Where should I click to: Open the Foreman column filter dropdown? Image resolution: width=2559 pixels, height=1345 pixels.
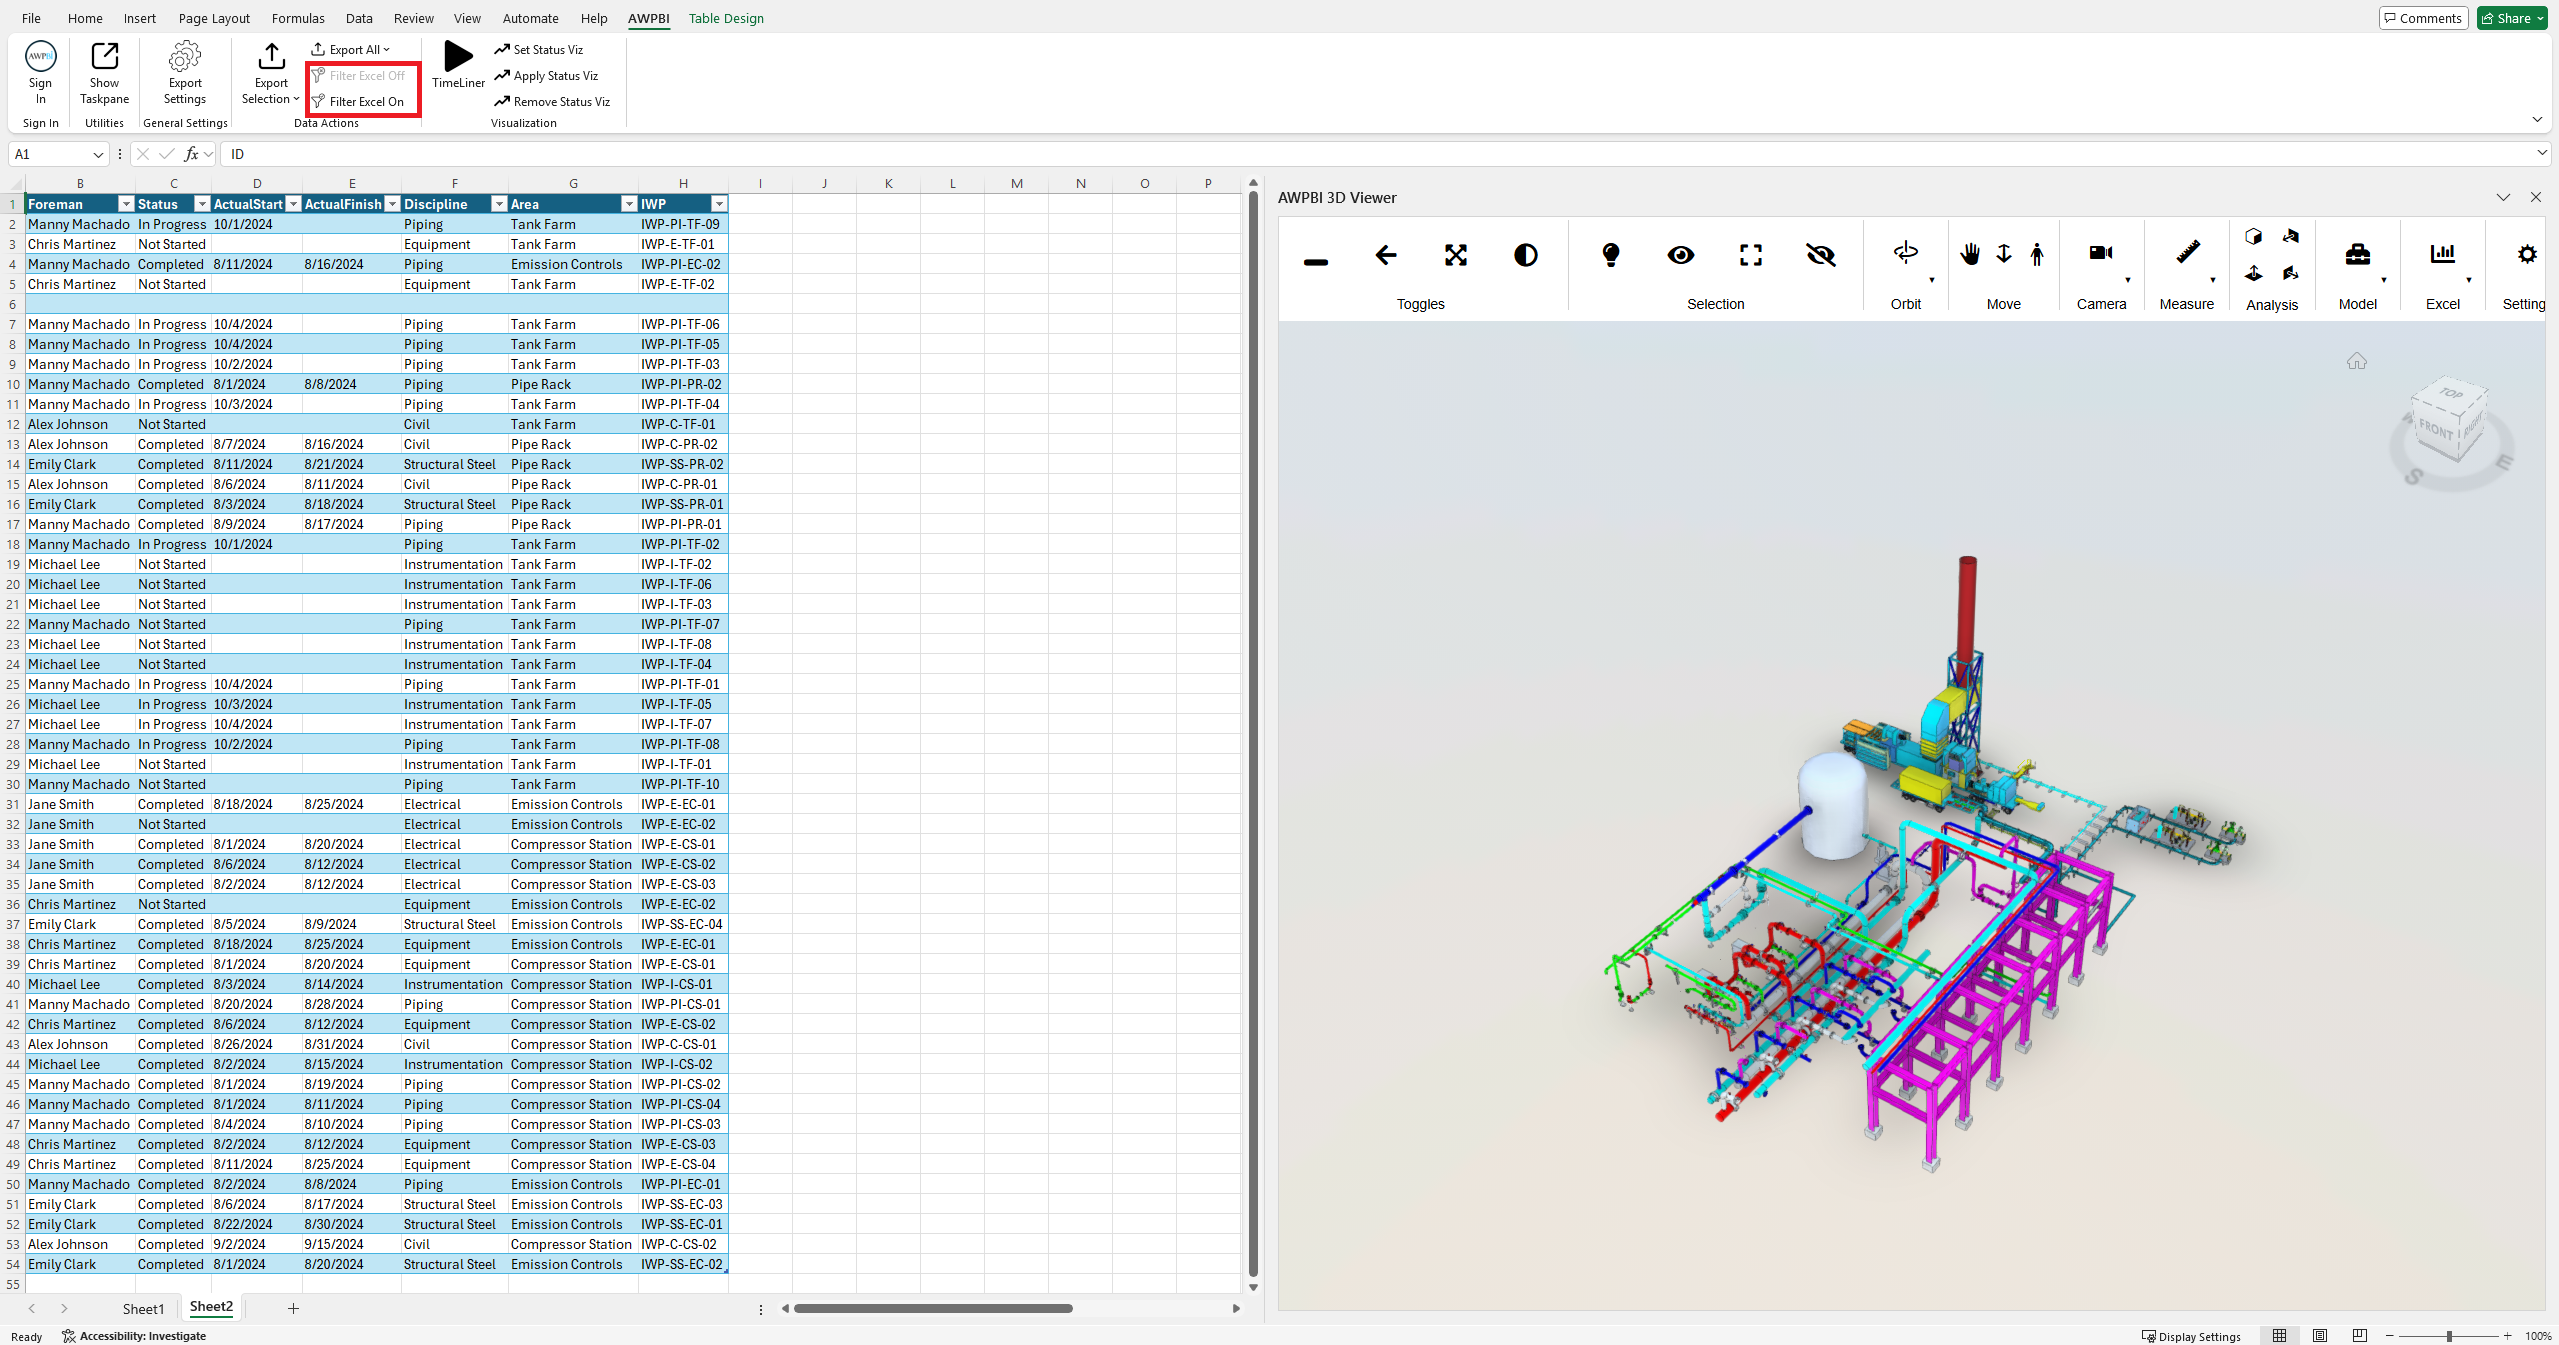(126, 204)
